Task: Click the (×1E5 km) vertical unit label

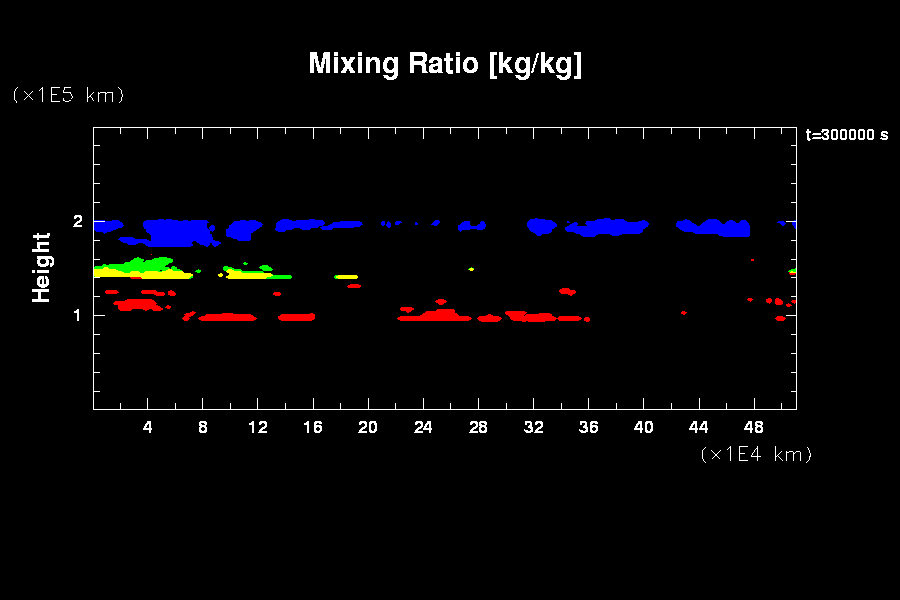Action: tap(67, 95)
